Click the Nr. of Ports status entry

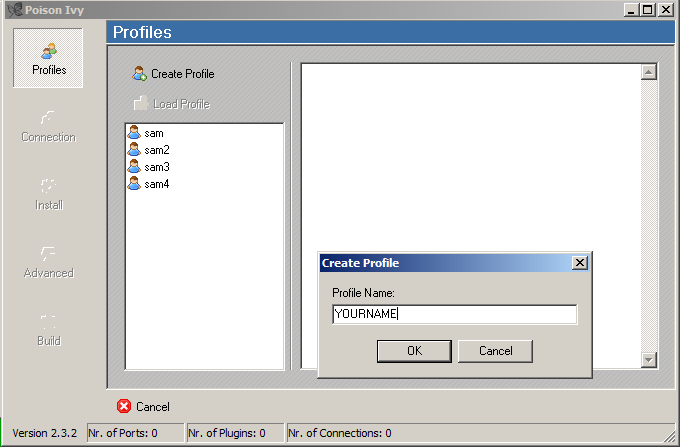click(x=136, y=433)
